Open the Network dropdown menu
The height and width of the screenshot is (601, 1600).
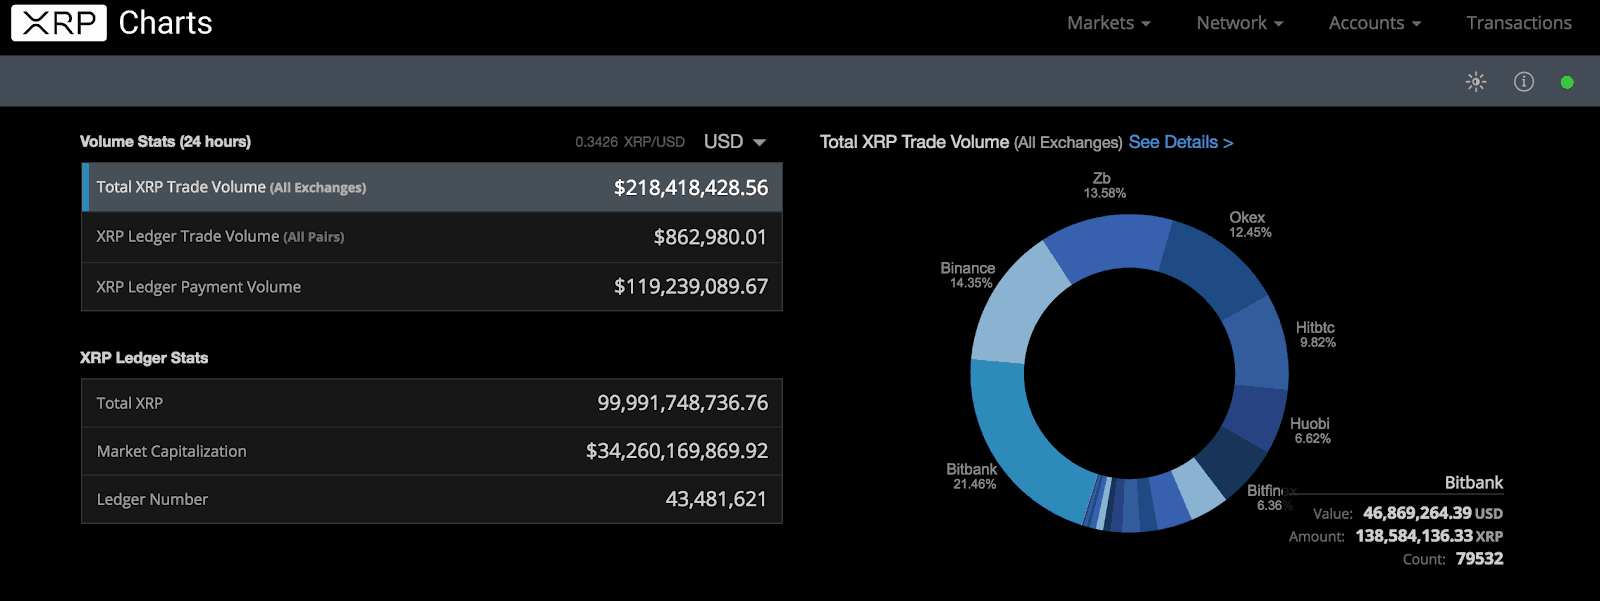click(1240, 23)
